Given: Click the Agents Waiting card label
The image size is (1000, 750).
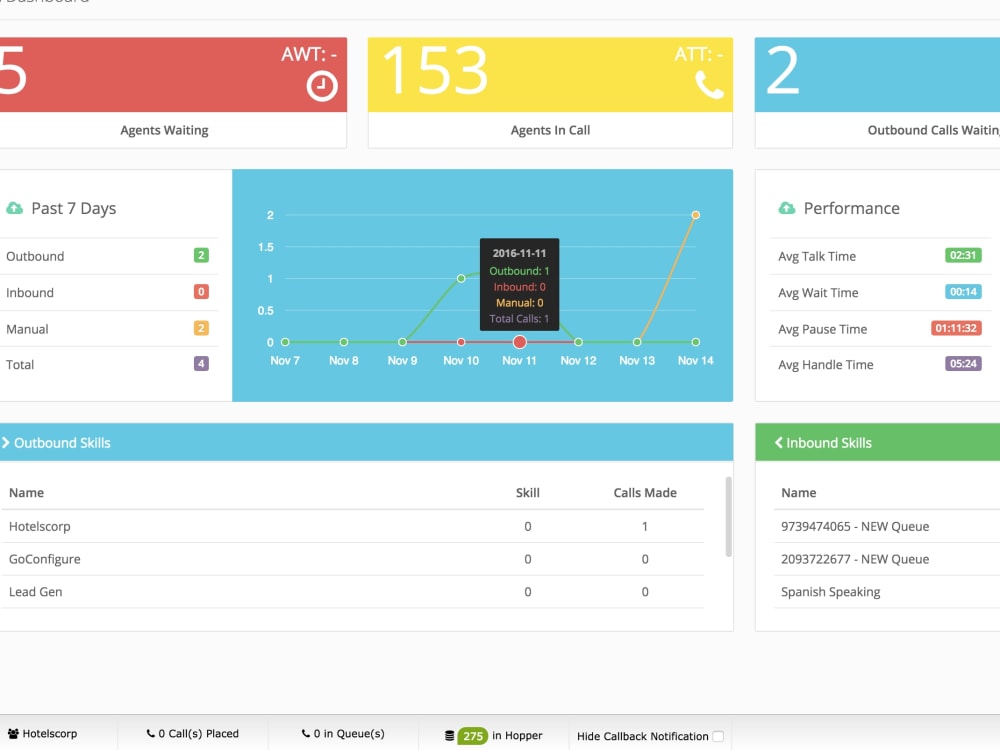Looking at the screenshot, I should [x=165, y=130].
